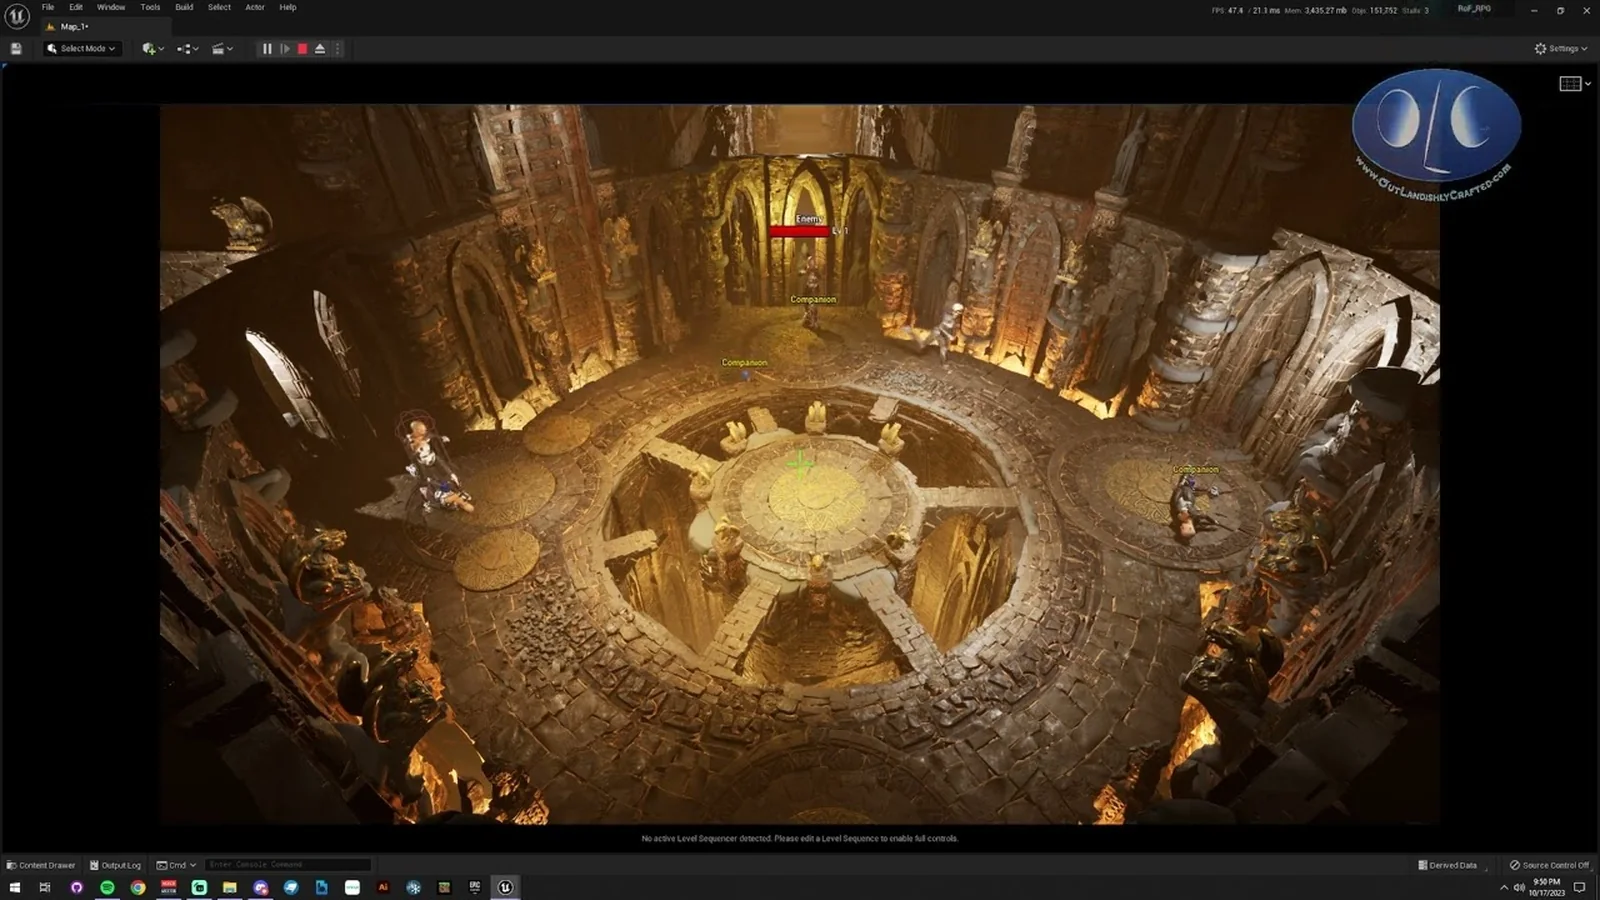
Task: Open Windows Task View
Action: [x=45, y=887]
